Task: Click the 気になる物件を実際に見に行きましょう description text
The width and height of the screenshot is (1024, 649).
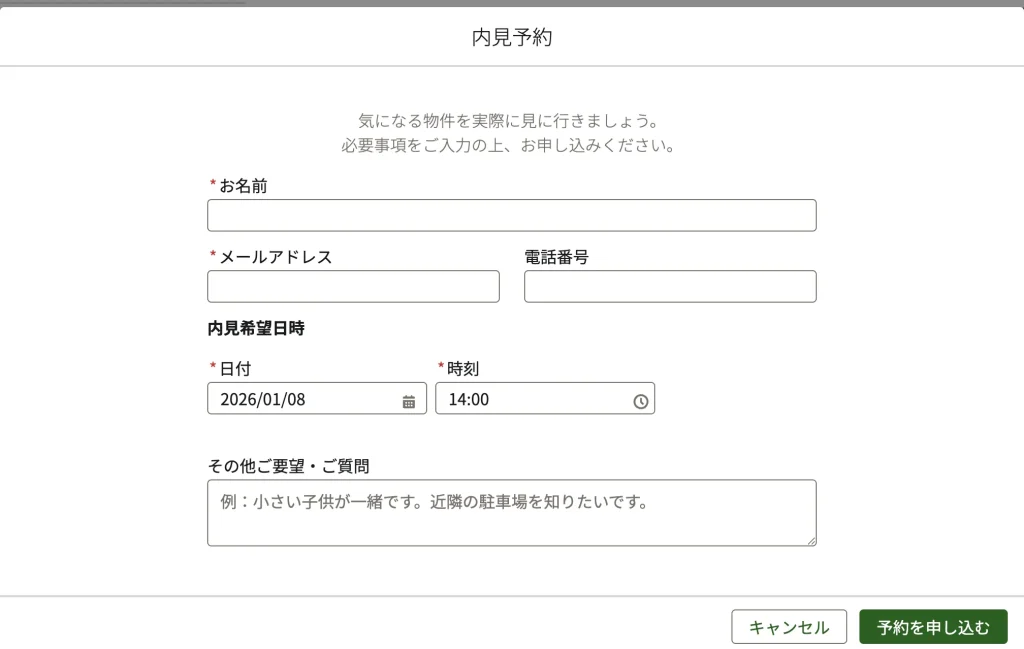Action: (x=510, y=121)
